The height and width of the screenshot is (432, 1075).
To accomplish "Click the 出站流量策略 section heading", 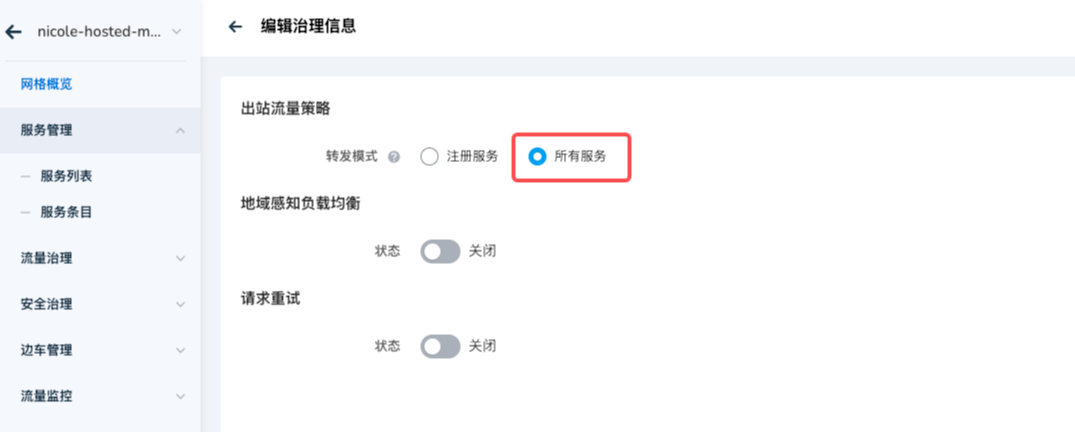I will [285, 107].
